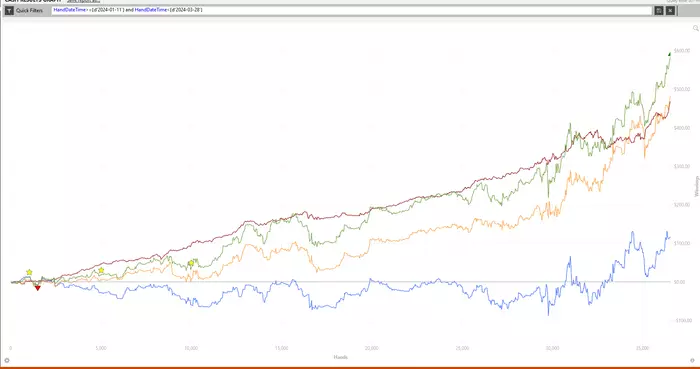Open the Quick Filters panel

29,10
